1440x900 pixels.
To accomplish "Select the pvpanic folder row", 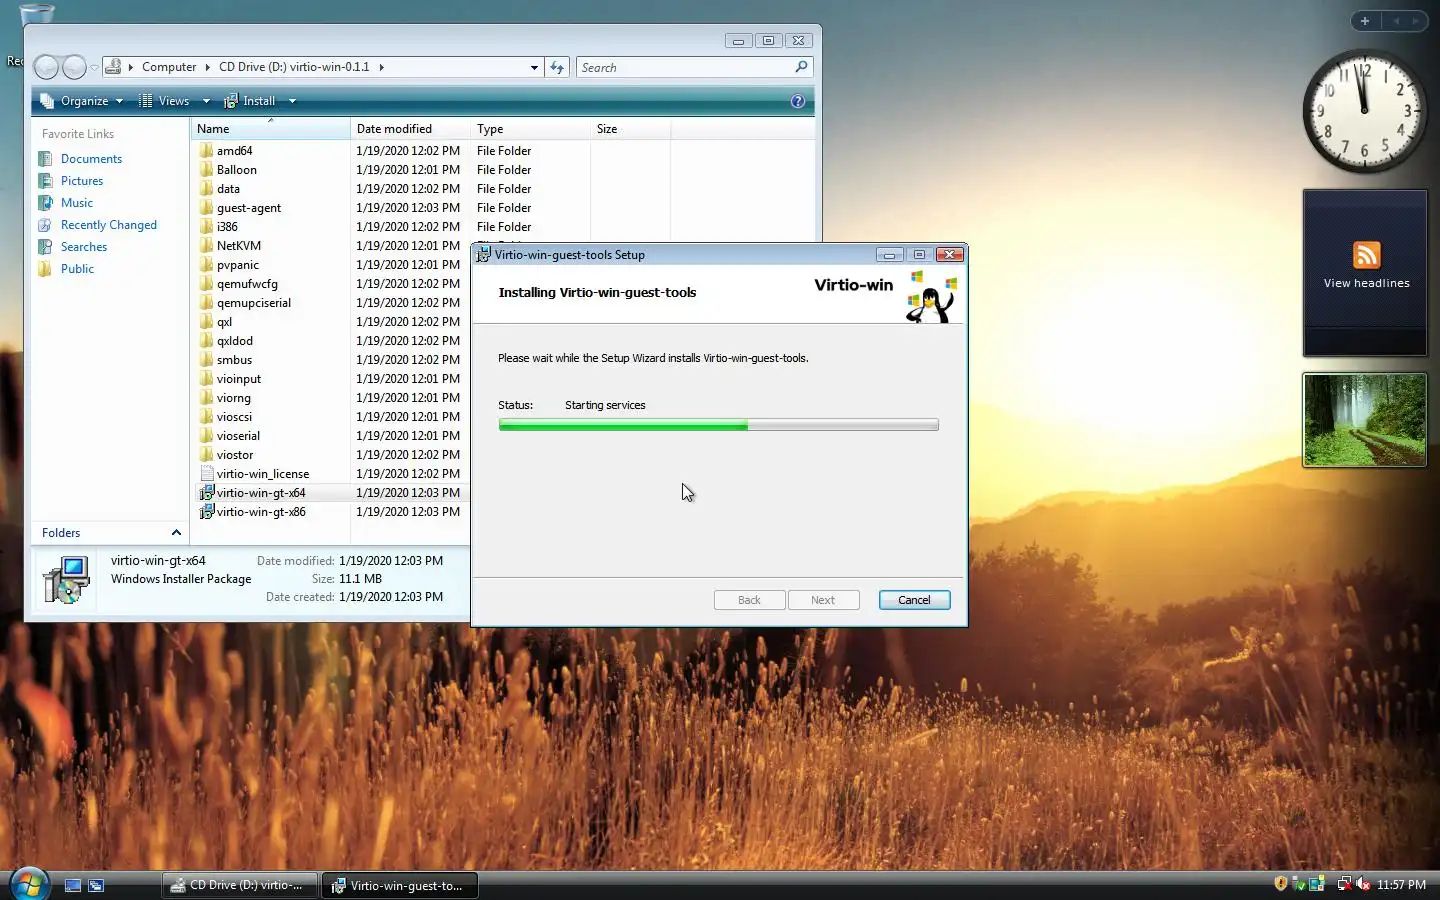I will pos(330,265).
